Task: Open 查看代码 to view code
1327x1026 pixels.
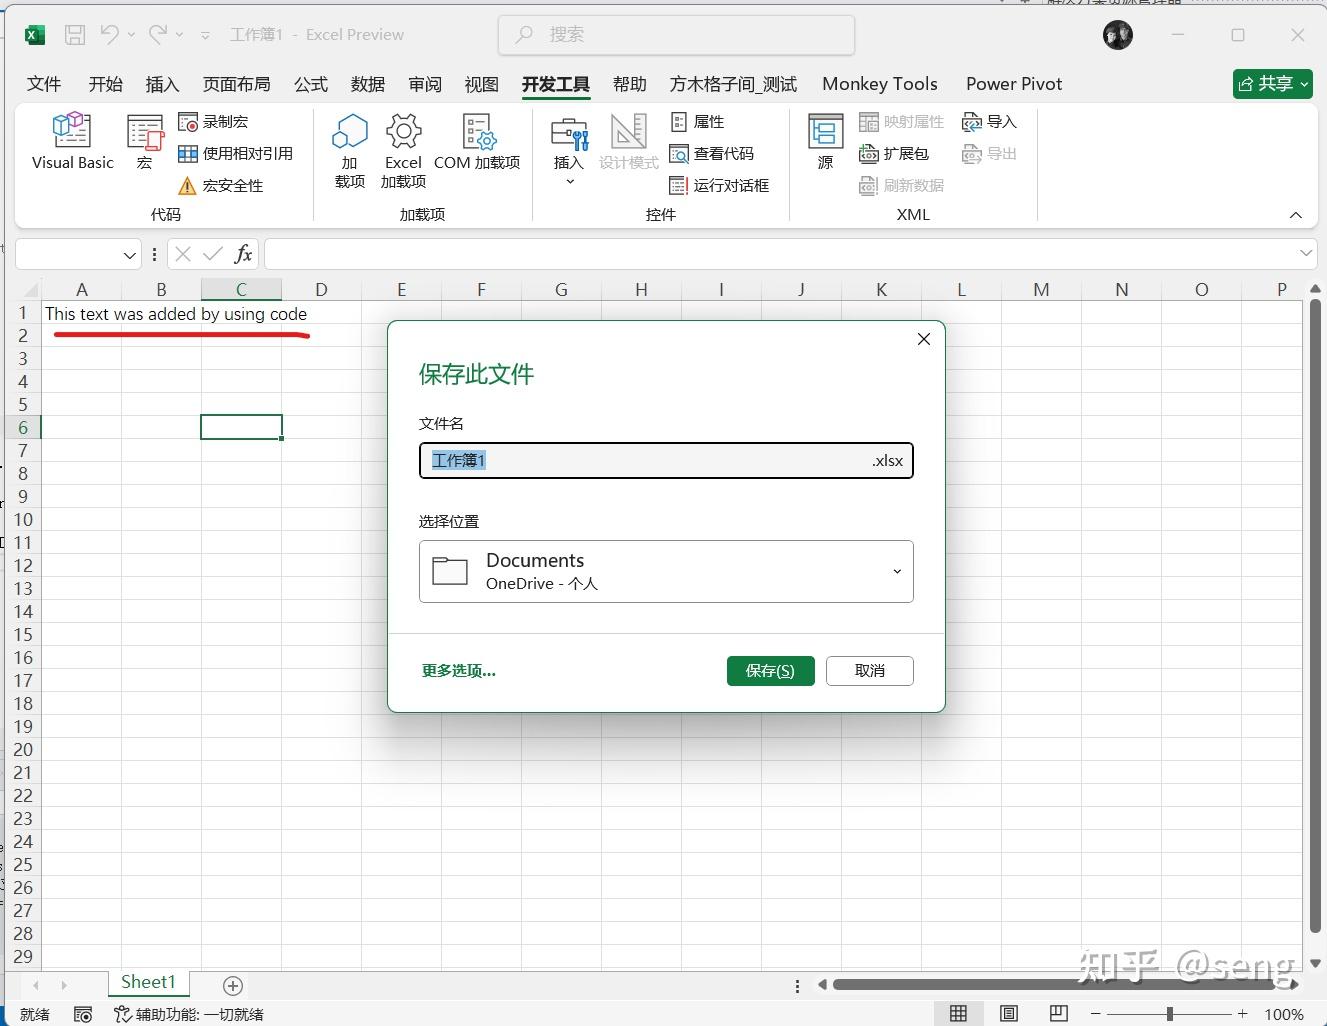Action: (716, 153)
